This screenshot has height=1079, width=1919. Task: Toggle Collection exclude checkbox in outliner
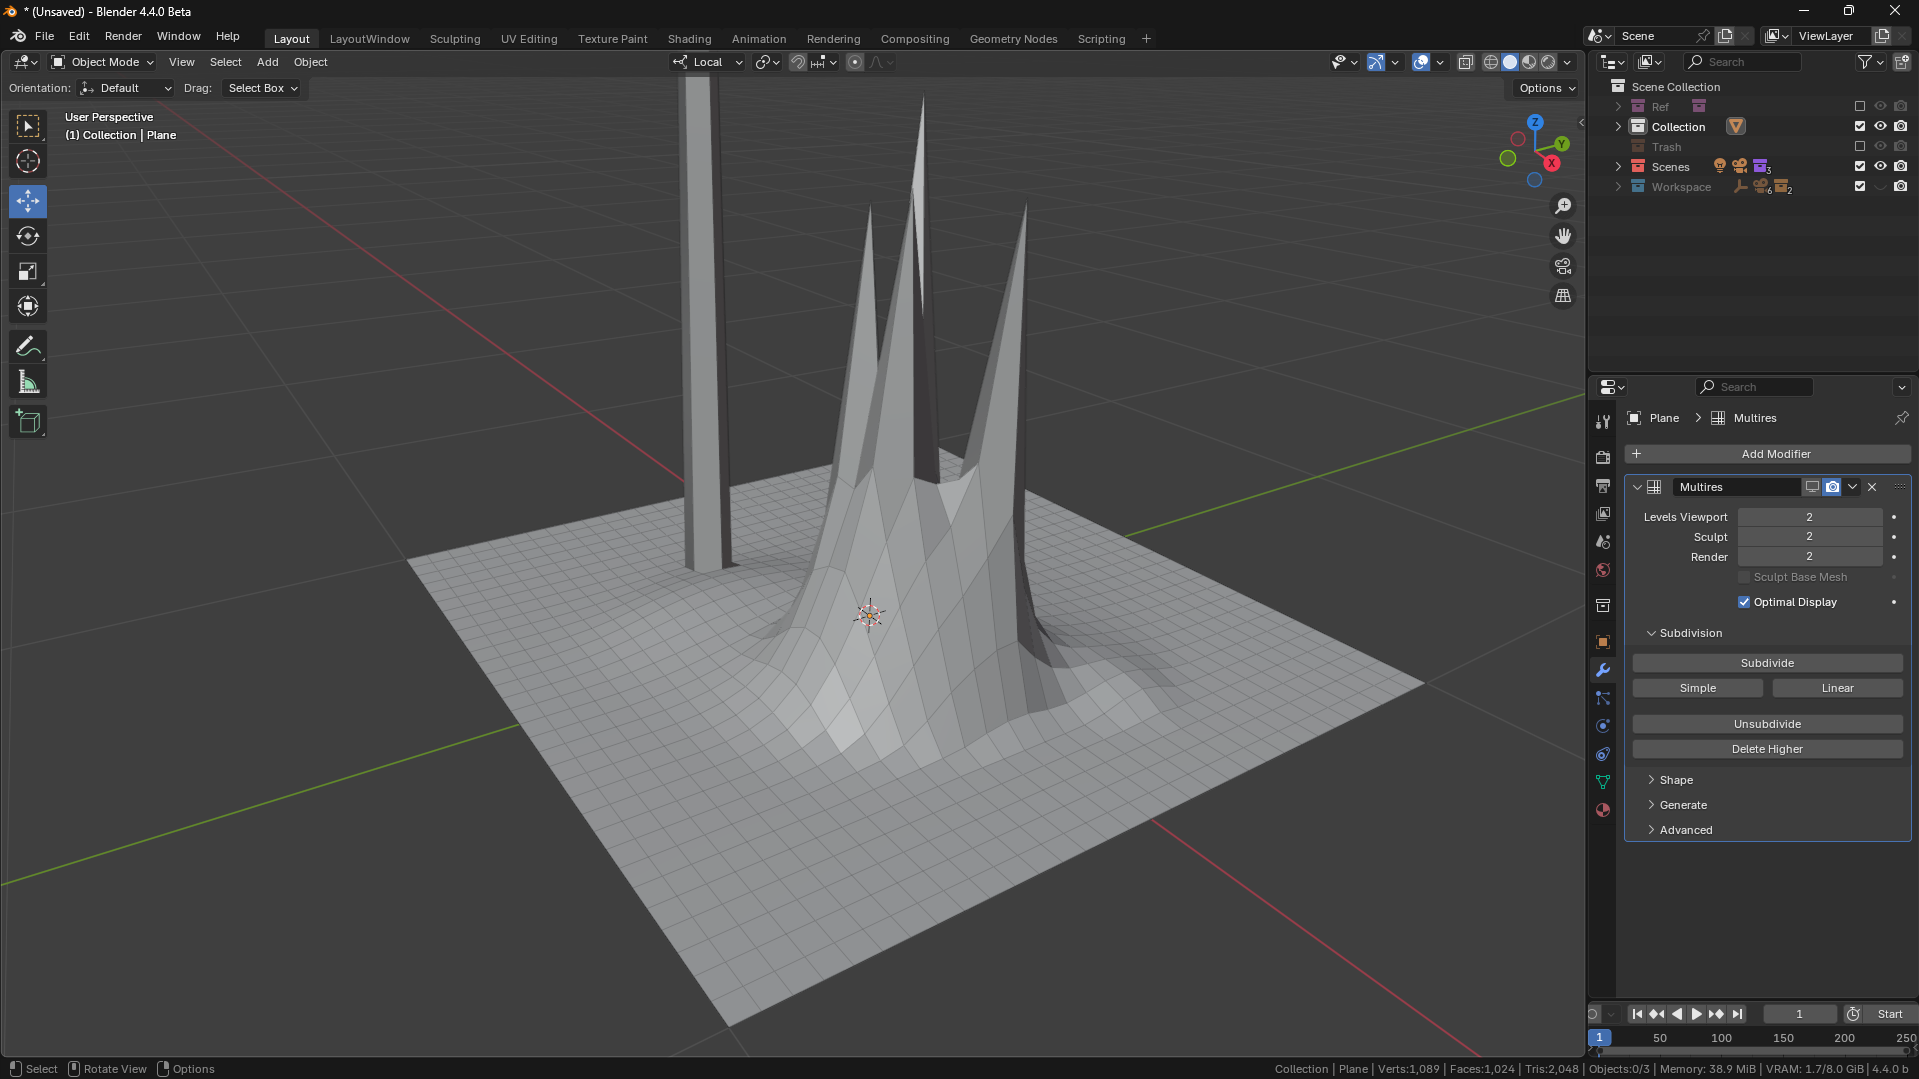(1860, 126)
